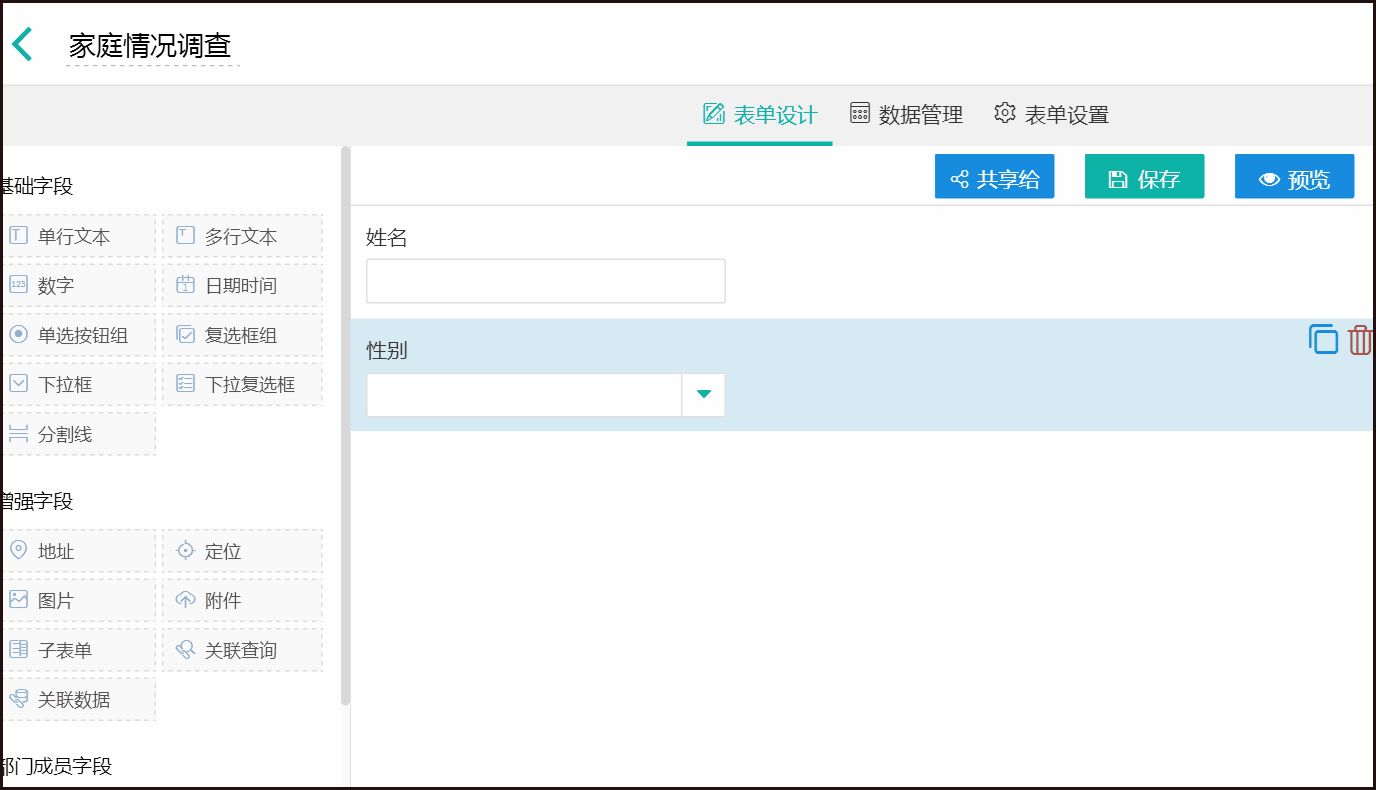
Task: Add a 下拉框 dropdown field
Action: tap(78, 384)
